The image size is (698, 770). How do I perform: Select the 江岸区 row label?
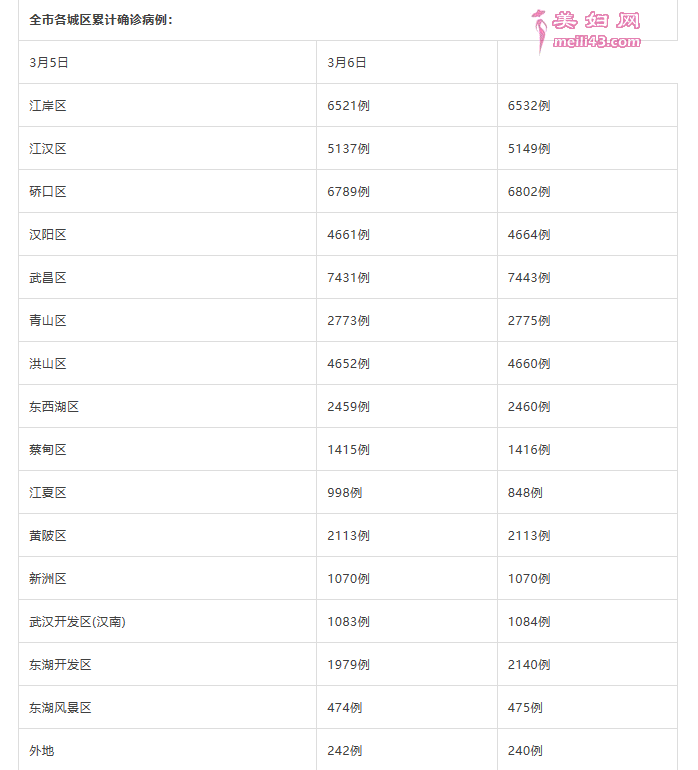(x=48, y=106)
